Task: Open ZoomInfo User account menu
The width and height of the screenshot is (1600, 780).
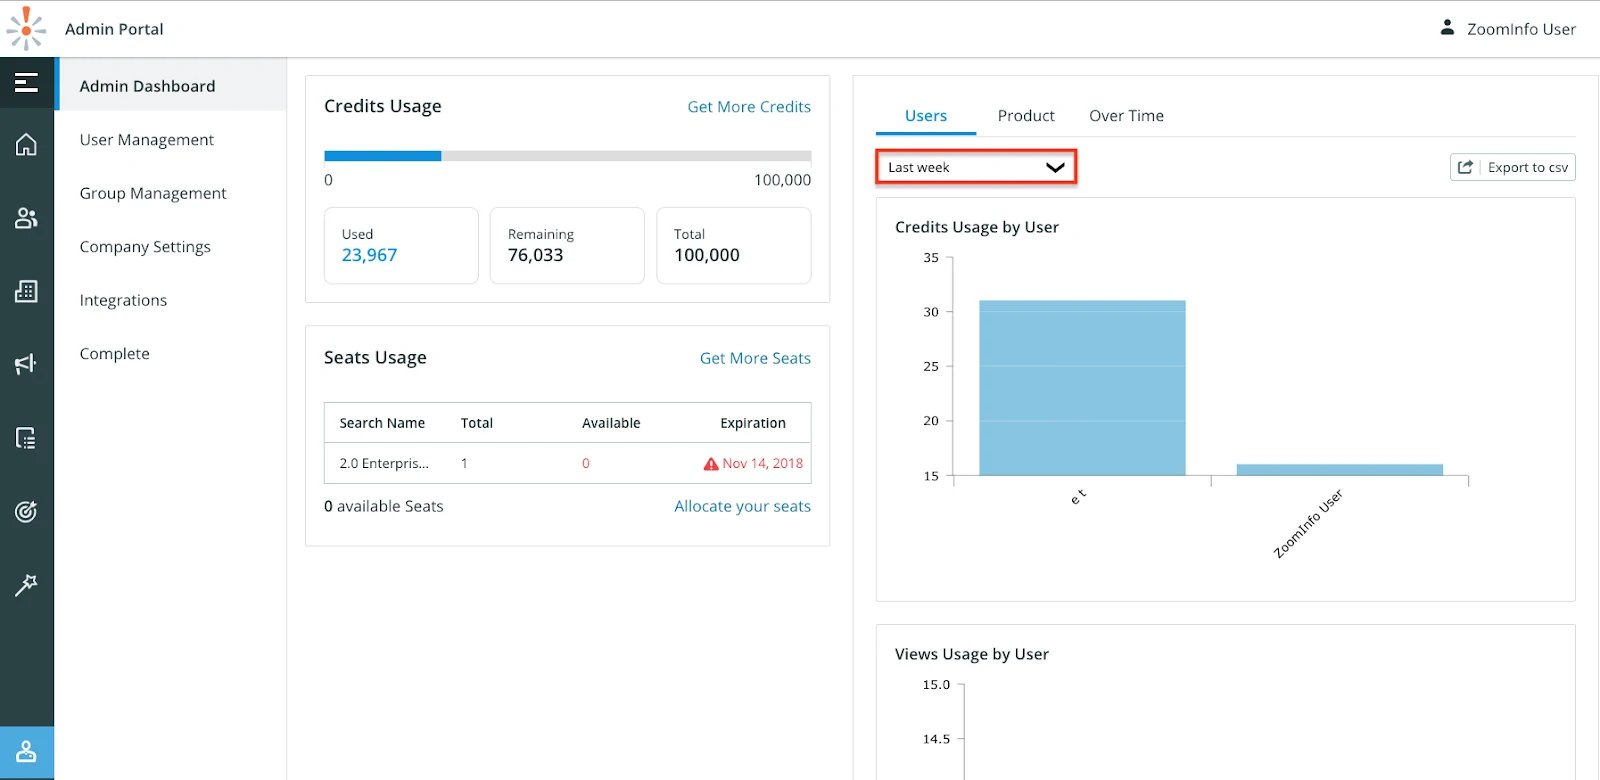Action: pyautogui.click(x=1508, y=29)
